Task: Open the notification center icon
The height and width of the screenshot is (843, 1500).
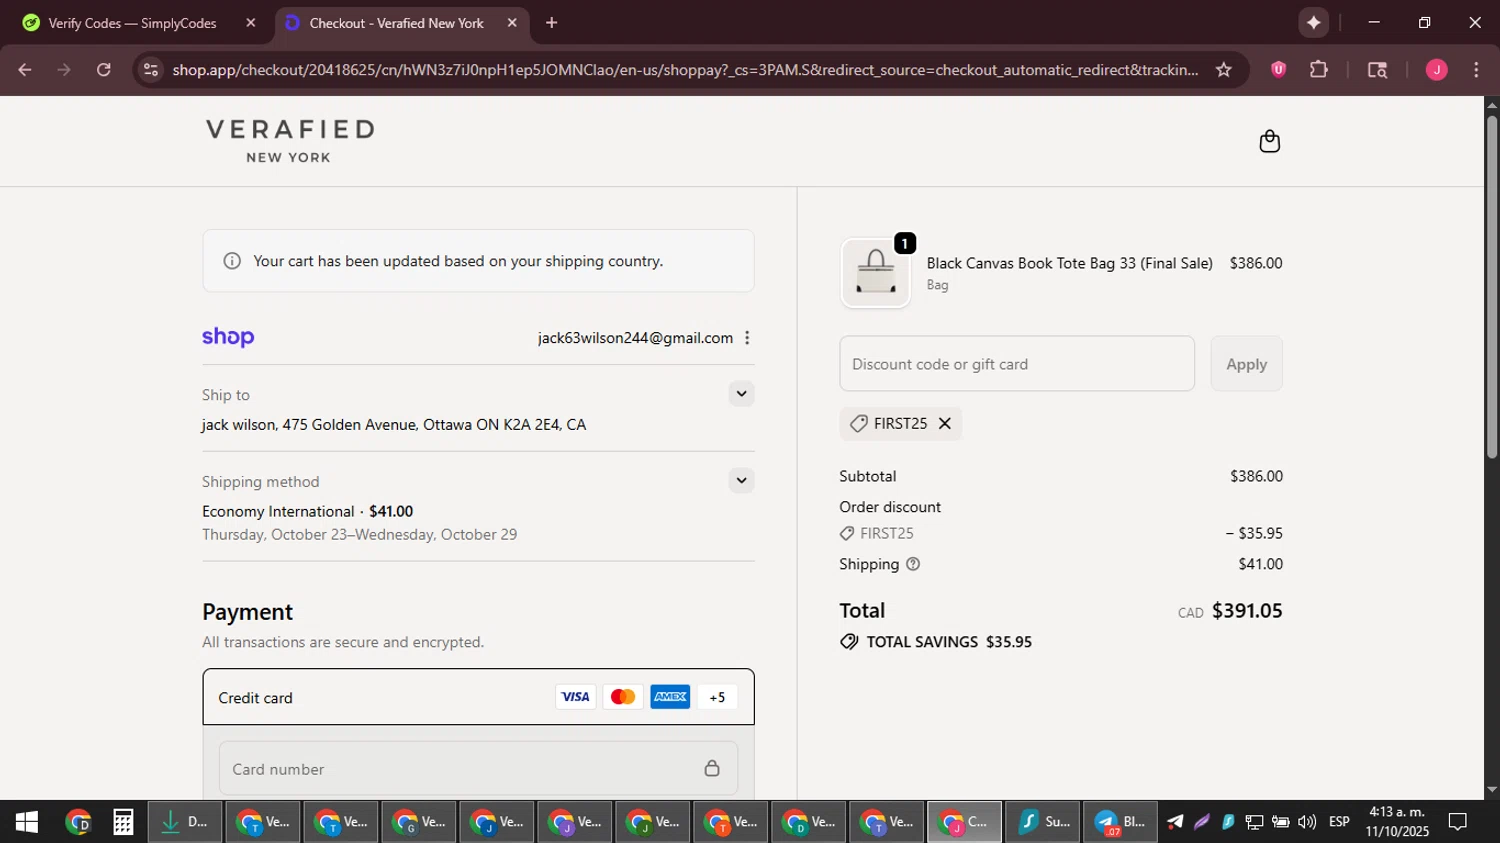Action: [1458, 822]
